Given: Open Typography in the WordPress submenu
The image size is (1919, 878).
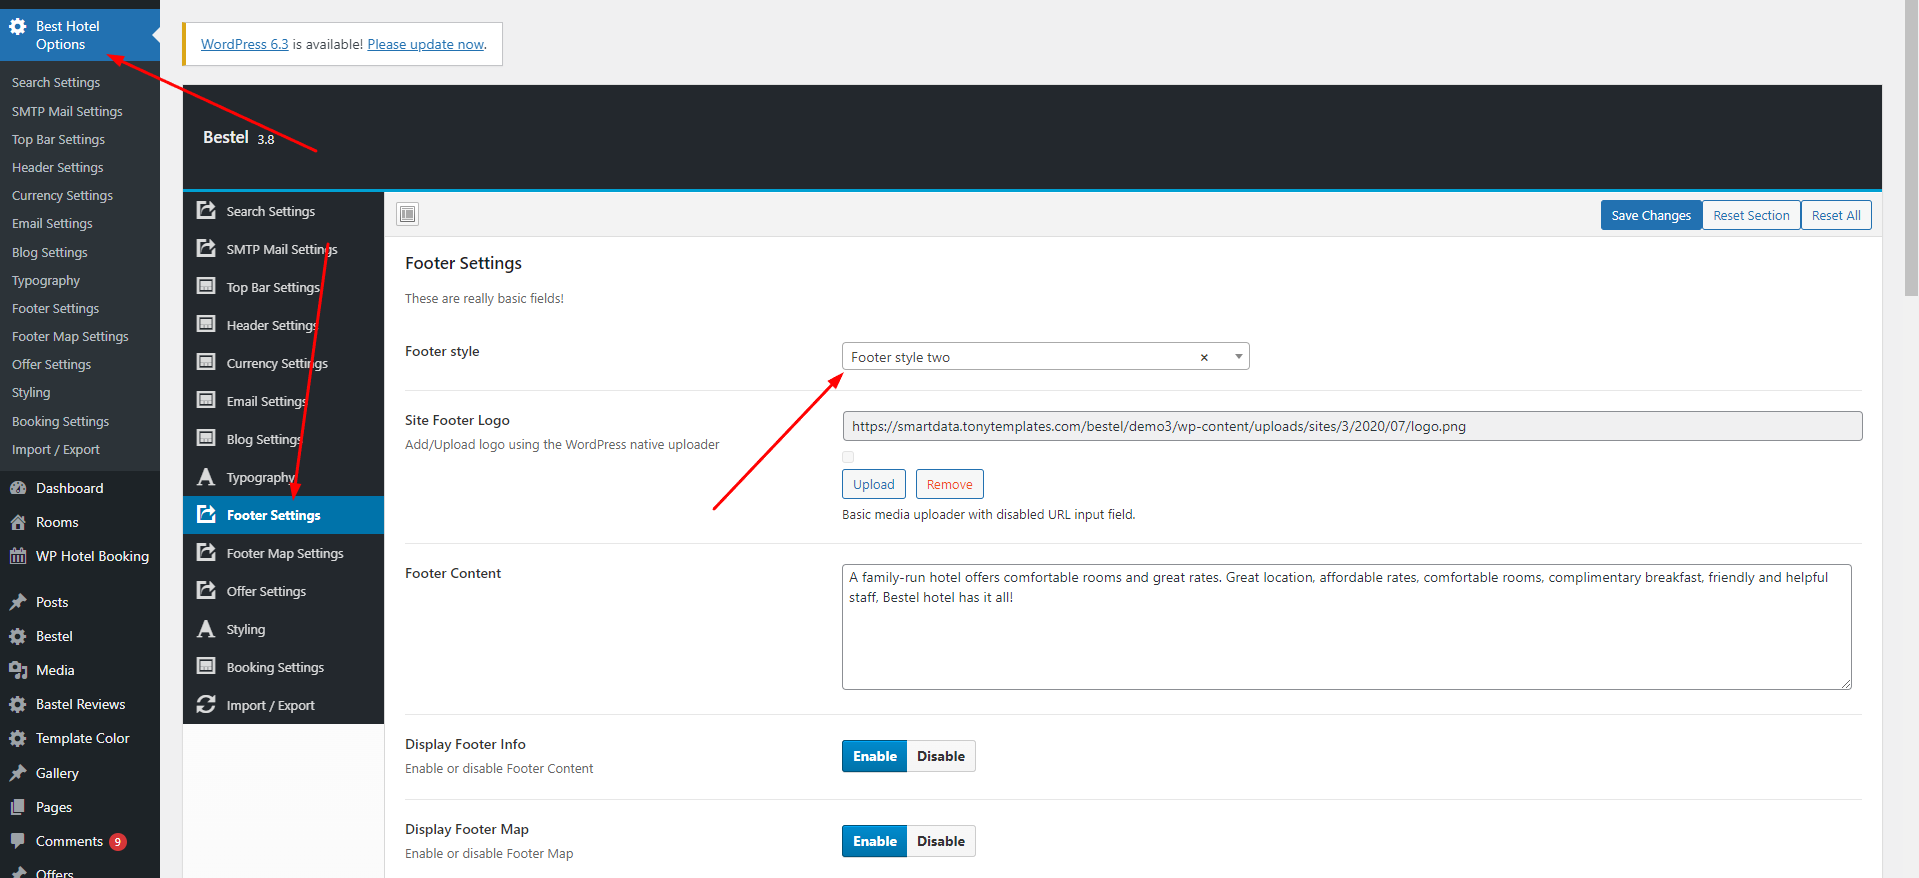Looking at the screenshot, I should tap(46, 281).
